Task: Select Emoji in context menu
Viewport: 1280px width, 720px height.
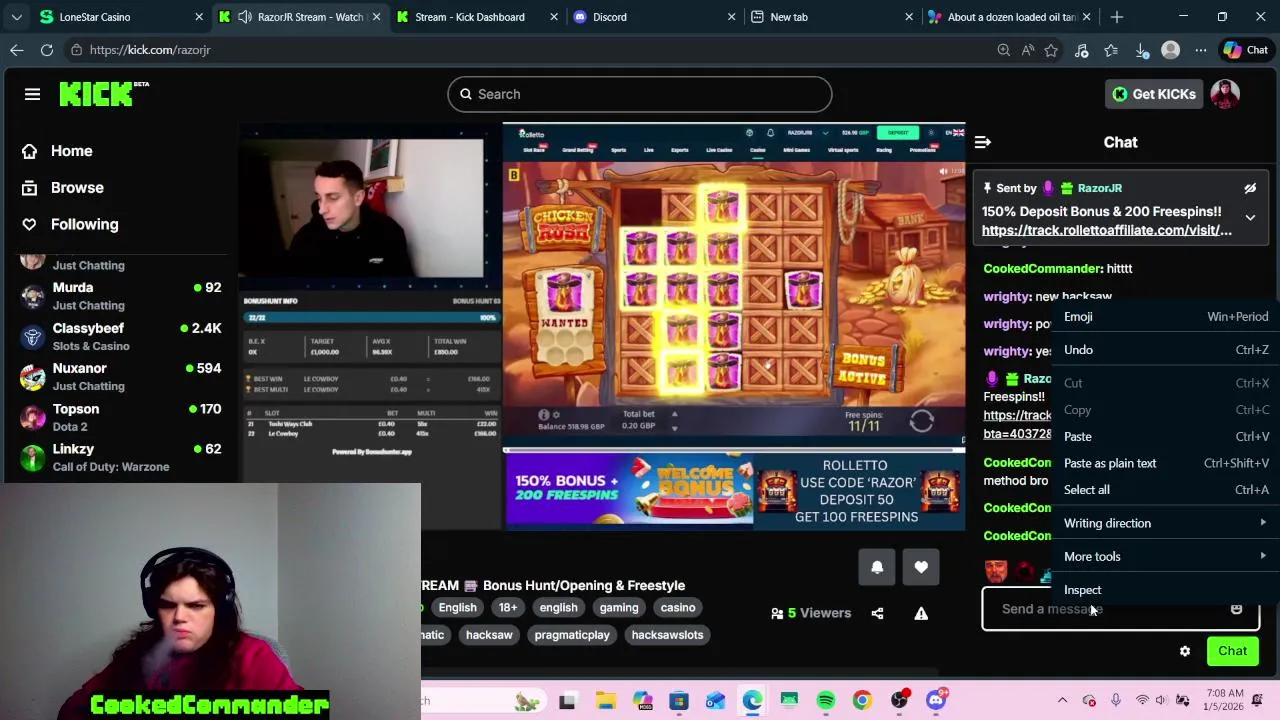Action: (1166, 317)
